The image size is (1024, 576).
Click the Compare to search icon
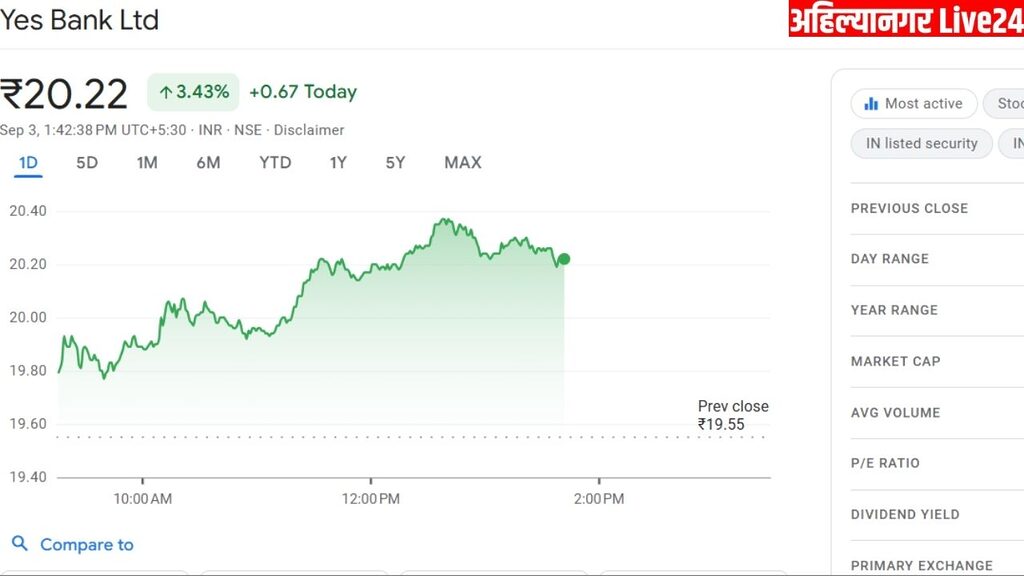click(20, 544)
